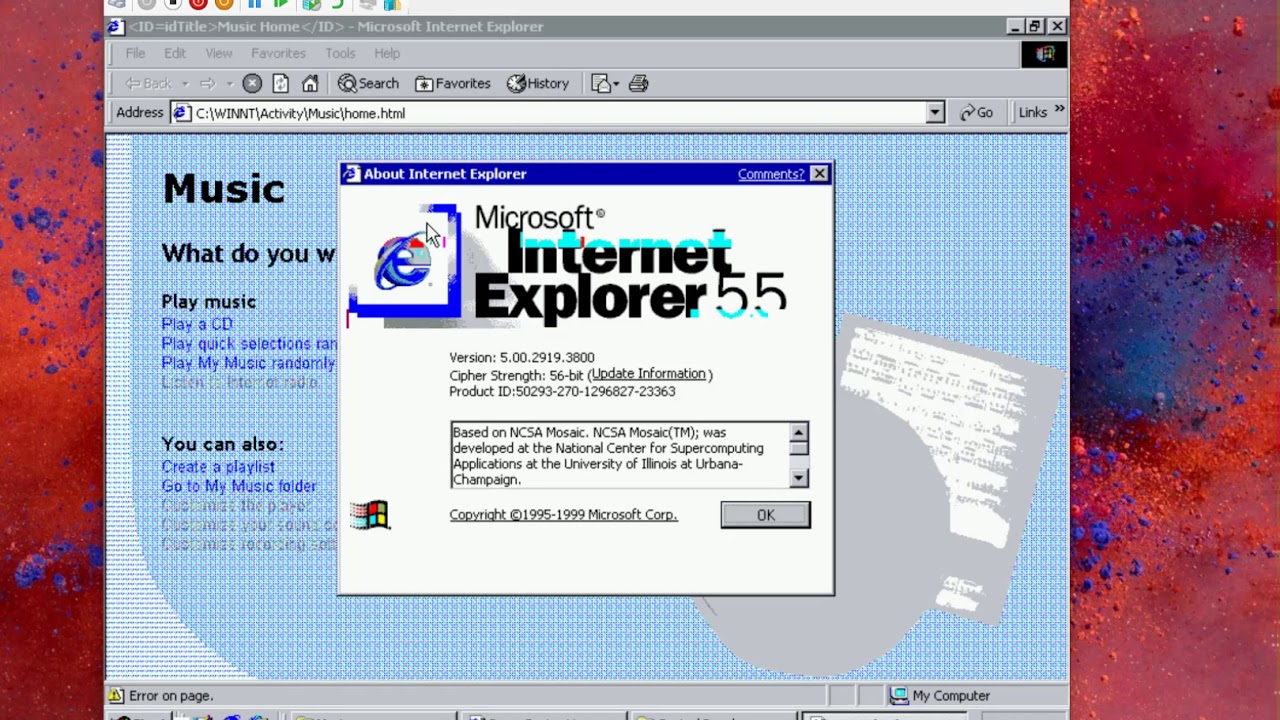The image size is (1280, 720).
Task: Open the Favorites menu
Action: tap(278, 53)
